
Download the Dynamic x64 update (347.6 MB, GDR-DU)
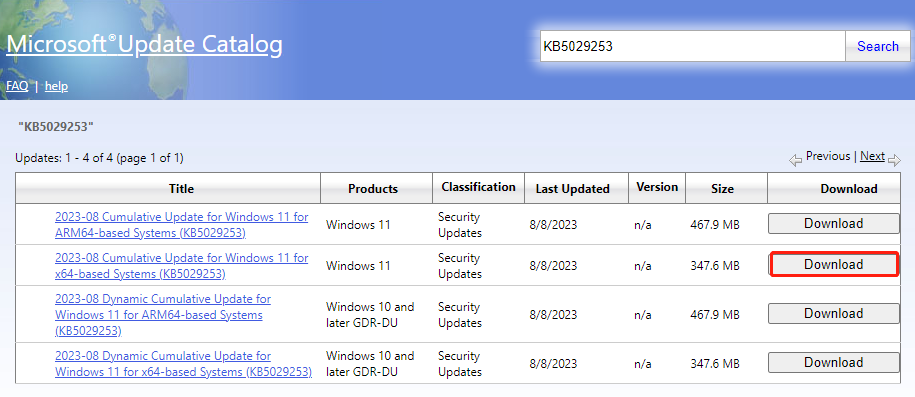833,363
